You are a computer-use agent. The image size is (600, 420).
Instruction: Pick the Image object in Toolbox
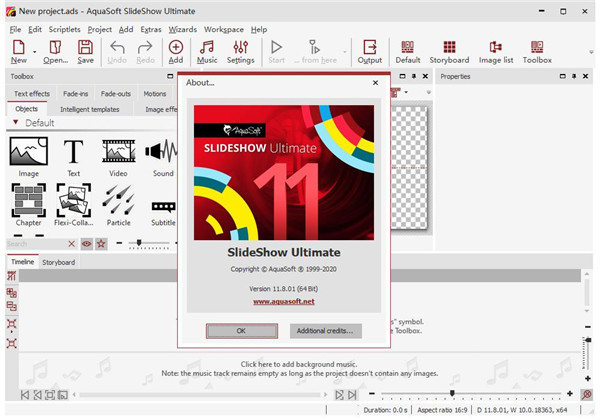pyautogui.click(x=28, y=157)
